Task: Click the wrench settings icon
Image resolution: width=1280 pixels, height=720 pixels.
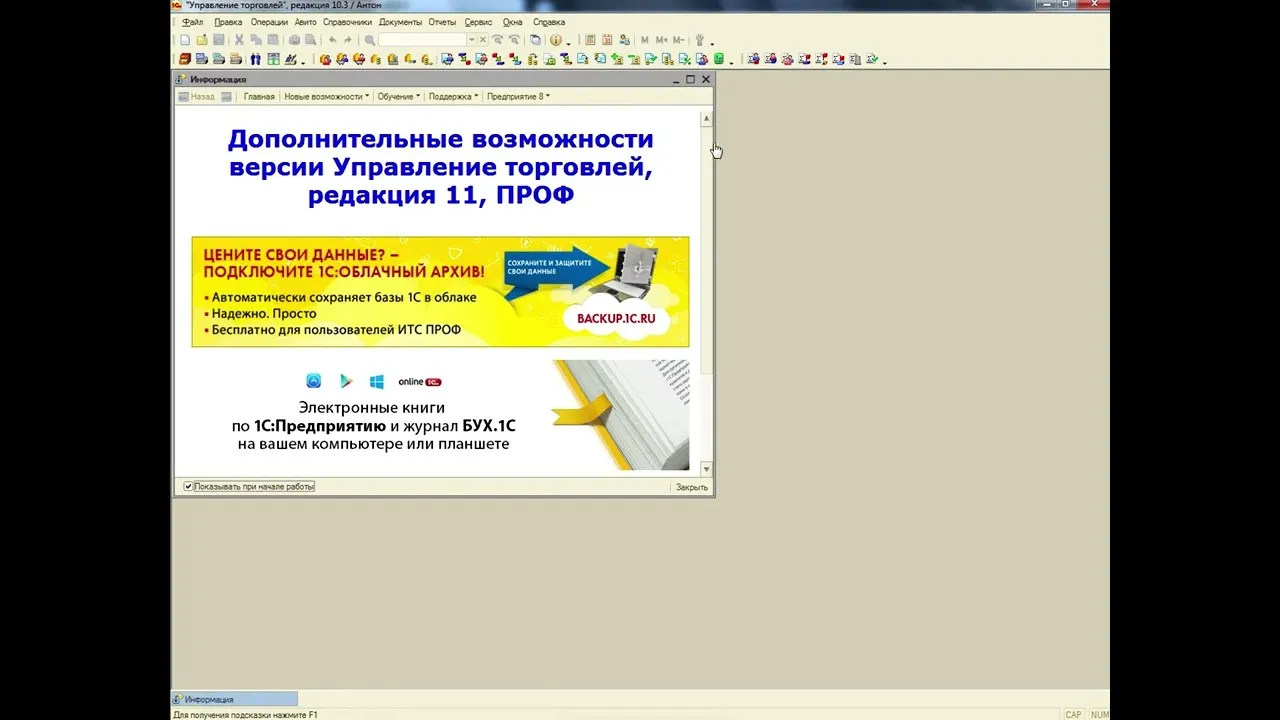Action: pos(700,40)
